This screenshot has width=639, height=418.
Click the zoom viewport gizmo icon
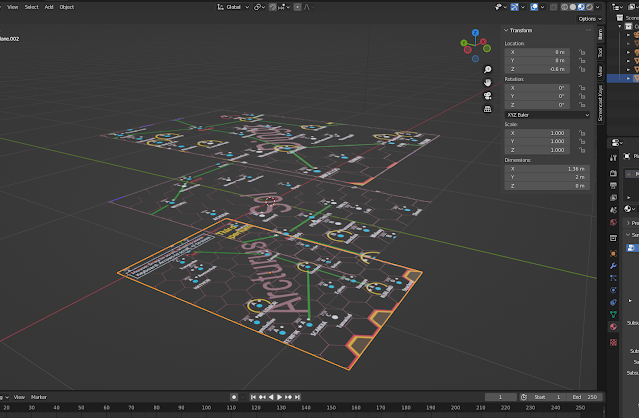(x=487, y=70)
